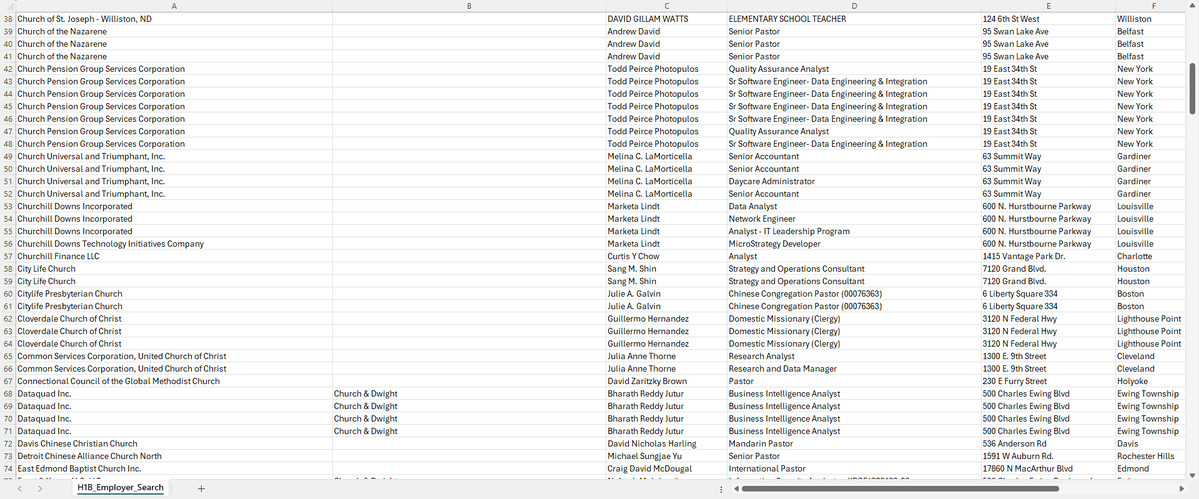This screenshot has width=1199, height=499.
Task: Select cell 'Curtis Y Chow'
Action: (x=666, y=256)
